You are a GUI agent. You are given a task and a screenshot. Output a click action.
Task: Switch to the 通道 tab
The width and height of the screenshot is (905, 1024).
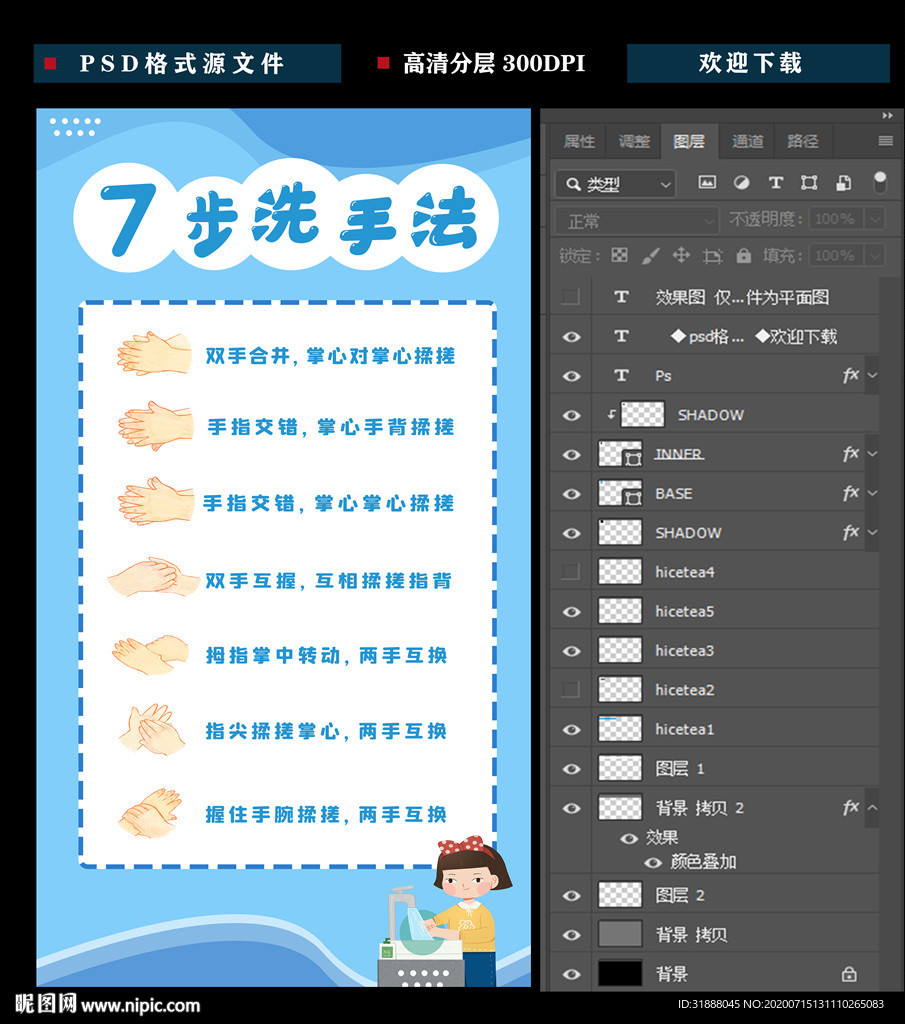click(x=747, y=141)
